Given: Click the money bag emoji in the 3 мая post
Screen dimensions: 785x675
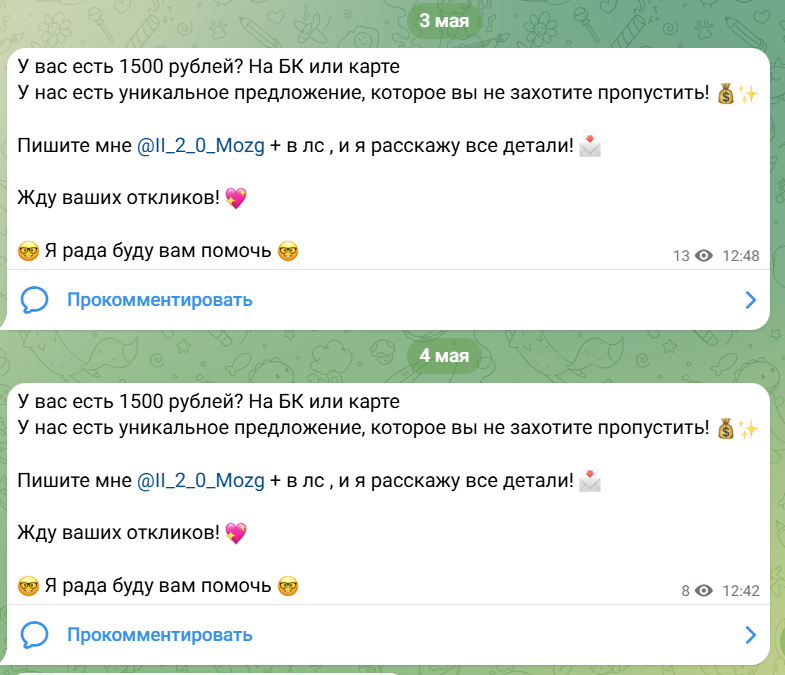Looking at the screenshot, I should (x=727, y=94).
